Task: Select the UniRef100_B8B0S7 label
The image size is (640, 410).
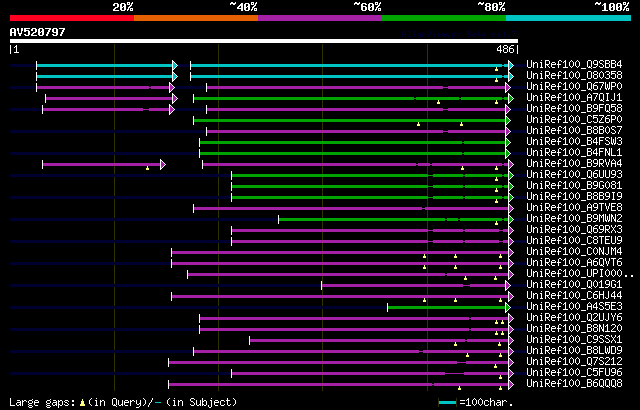Action: (574, 131)
